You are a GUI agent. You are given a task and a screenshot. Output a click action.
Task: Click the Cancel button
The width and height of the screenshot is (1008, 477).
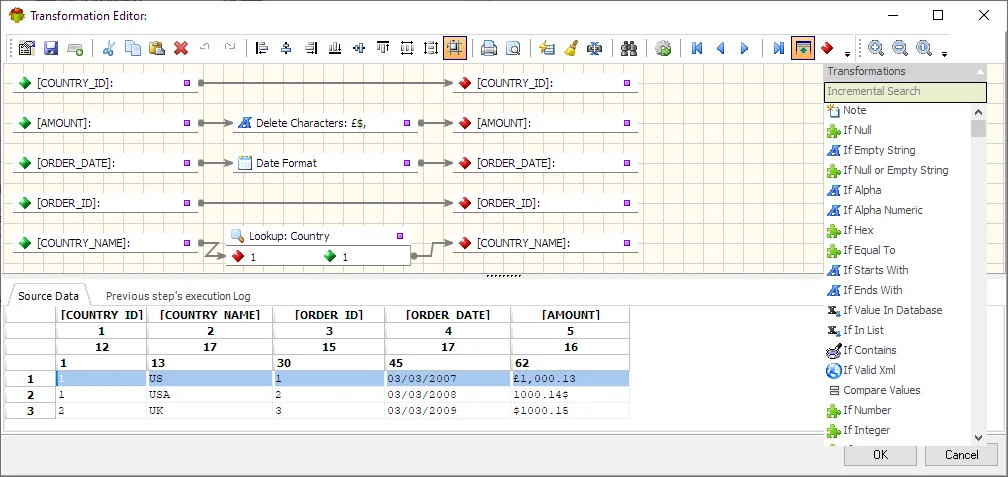(961, 454)
